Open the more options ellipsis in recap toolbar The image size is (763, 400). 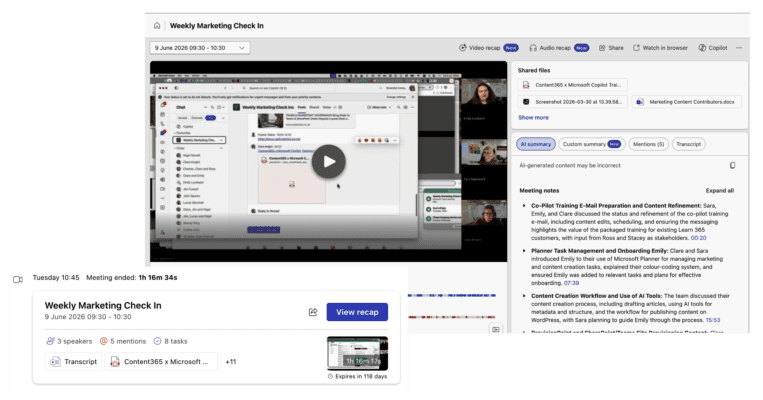(739, 48)
